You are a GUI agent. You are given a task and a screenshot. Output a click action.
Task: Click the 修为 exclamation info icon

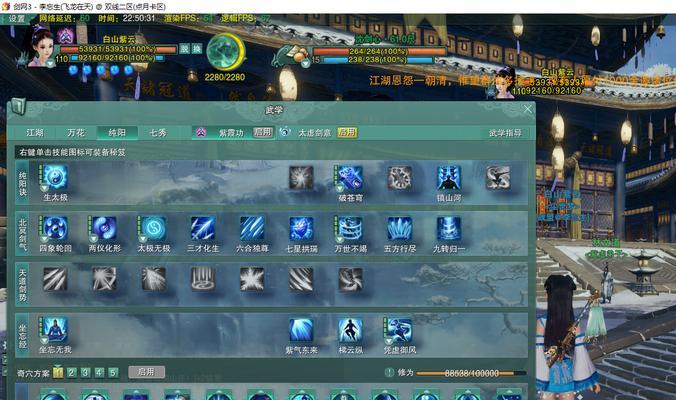[x=389, y=372]
